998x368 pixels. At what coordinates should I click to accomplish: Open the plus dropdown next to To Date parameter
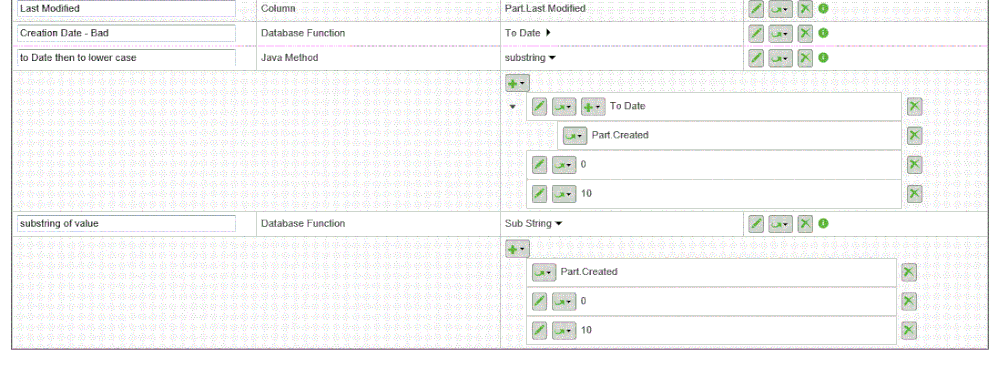coord(593,107)
